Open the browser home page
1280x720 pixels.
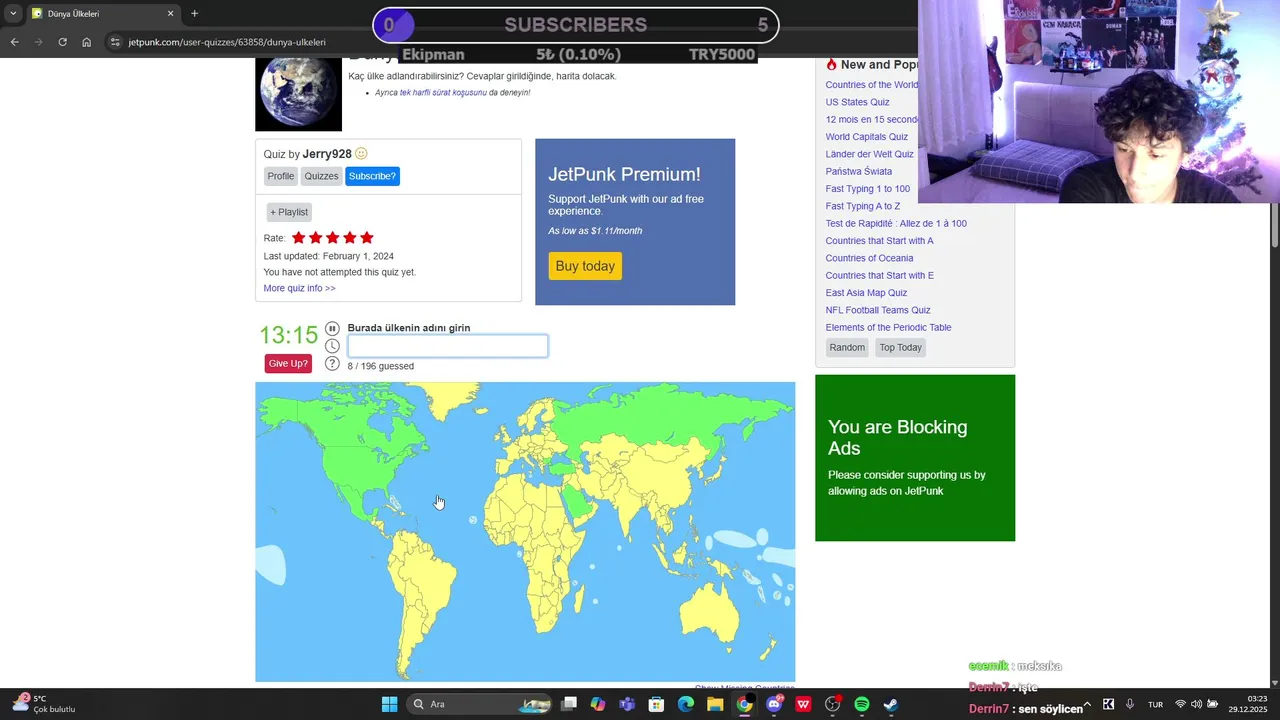87,42
